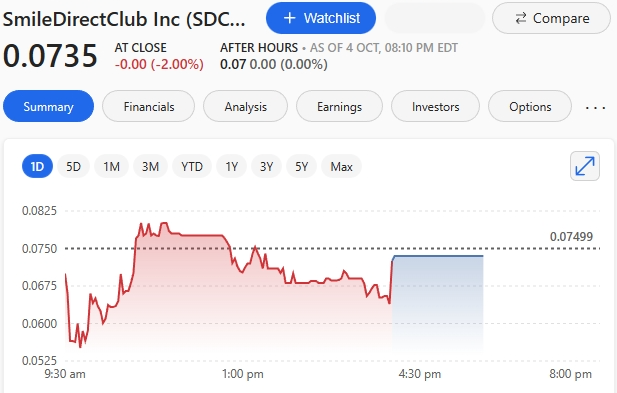Switch chart to 3M range

[150, 166]
